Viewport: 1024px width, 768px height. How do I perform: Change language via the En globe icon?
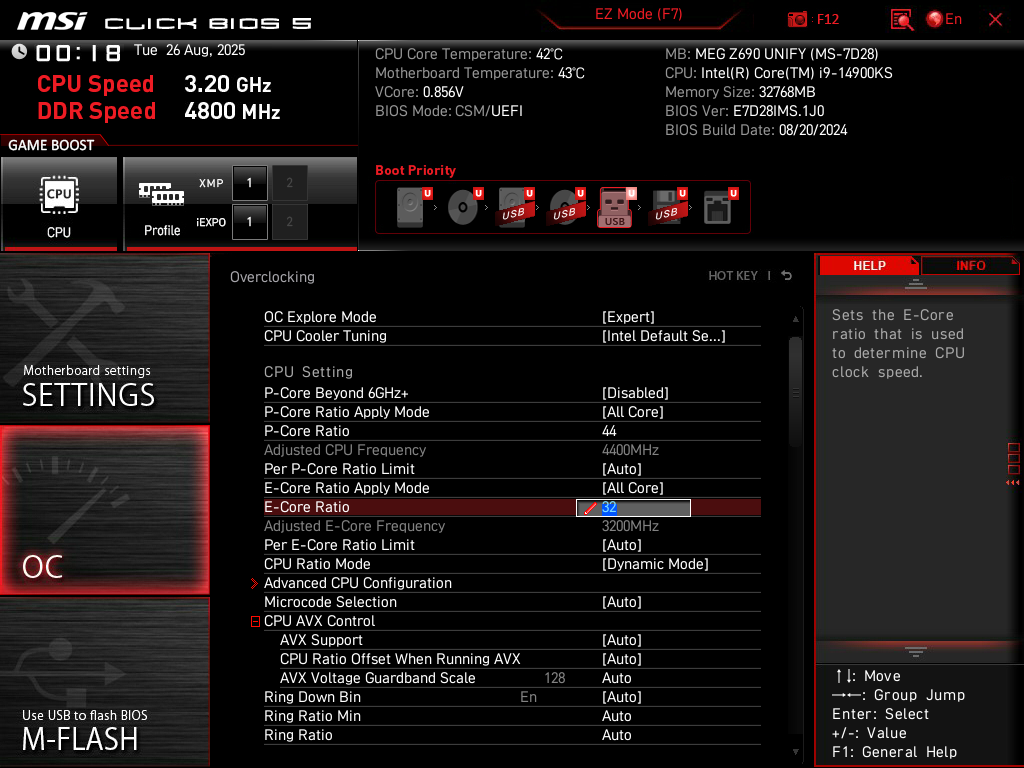[x=944, y=20]
